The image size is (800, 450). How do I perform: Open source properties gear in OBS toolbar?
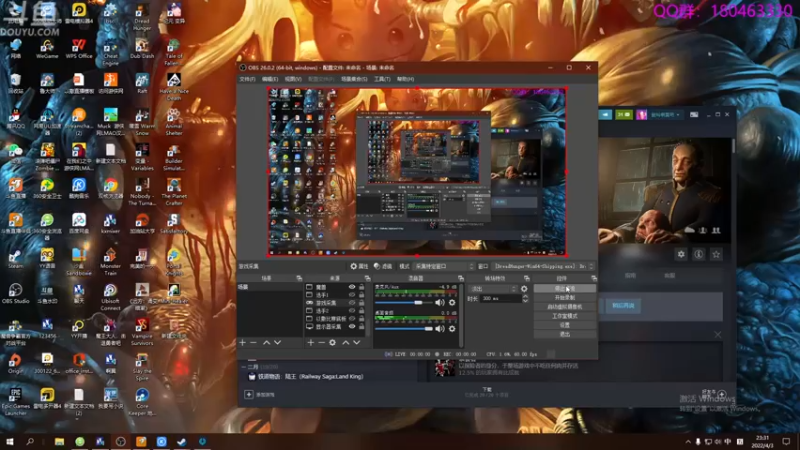359,266
